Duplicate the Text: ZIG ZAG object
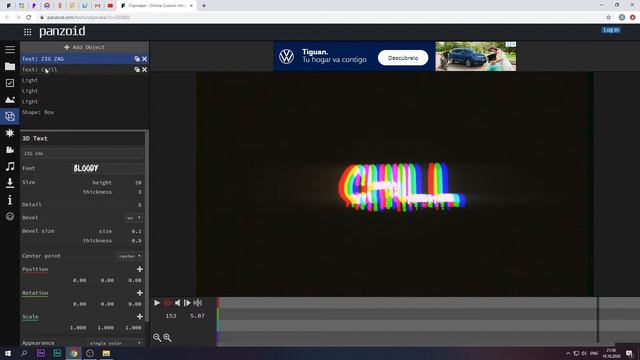This screenshot has width=640, height=360. pos(137,59)
